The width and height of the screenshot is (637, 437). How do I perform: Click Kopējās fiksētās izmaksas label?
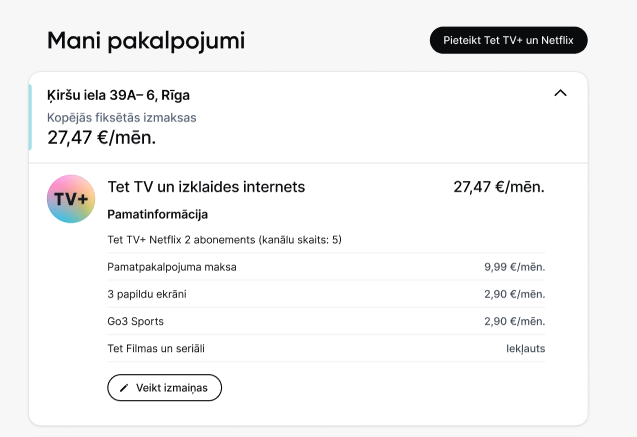point(121,117)
